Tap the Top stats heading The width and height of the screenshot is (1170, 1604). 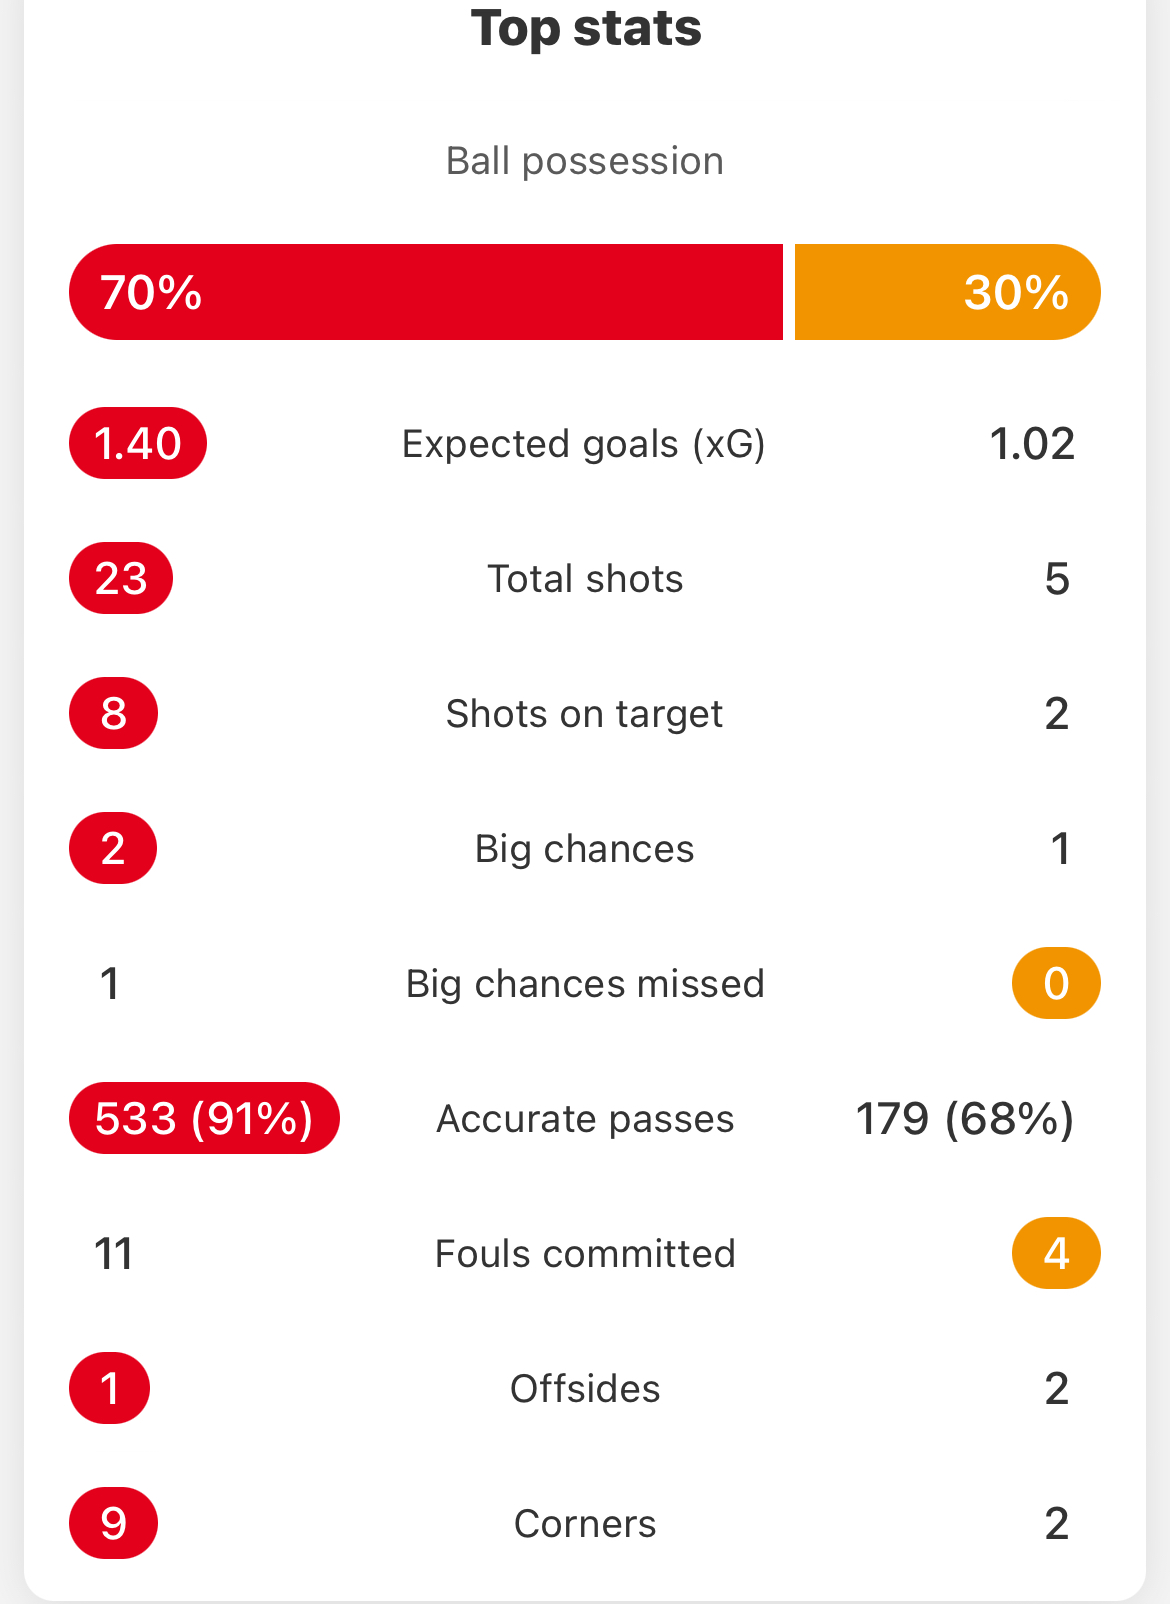[586, 28]
